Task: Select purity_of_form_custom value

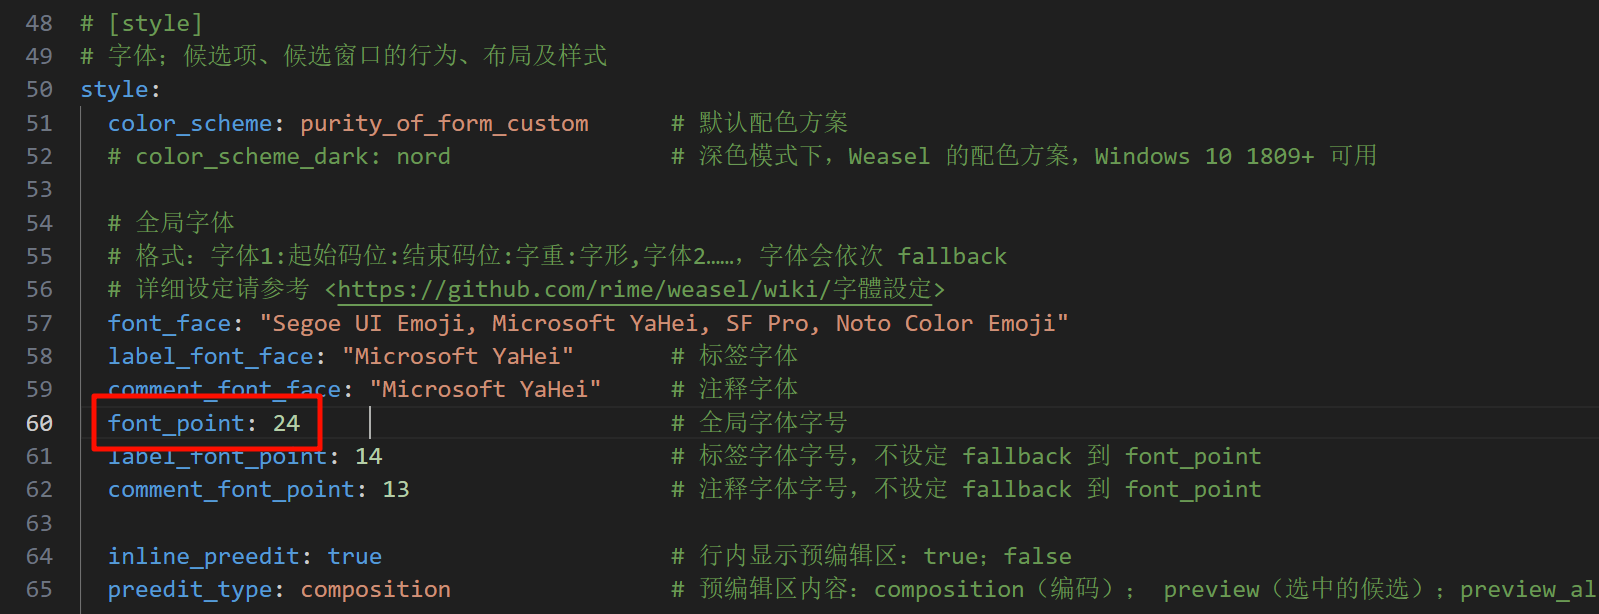Action: tap(444, 123)
